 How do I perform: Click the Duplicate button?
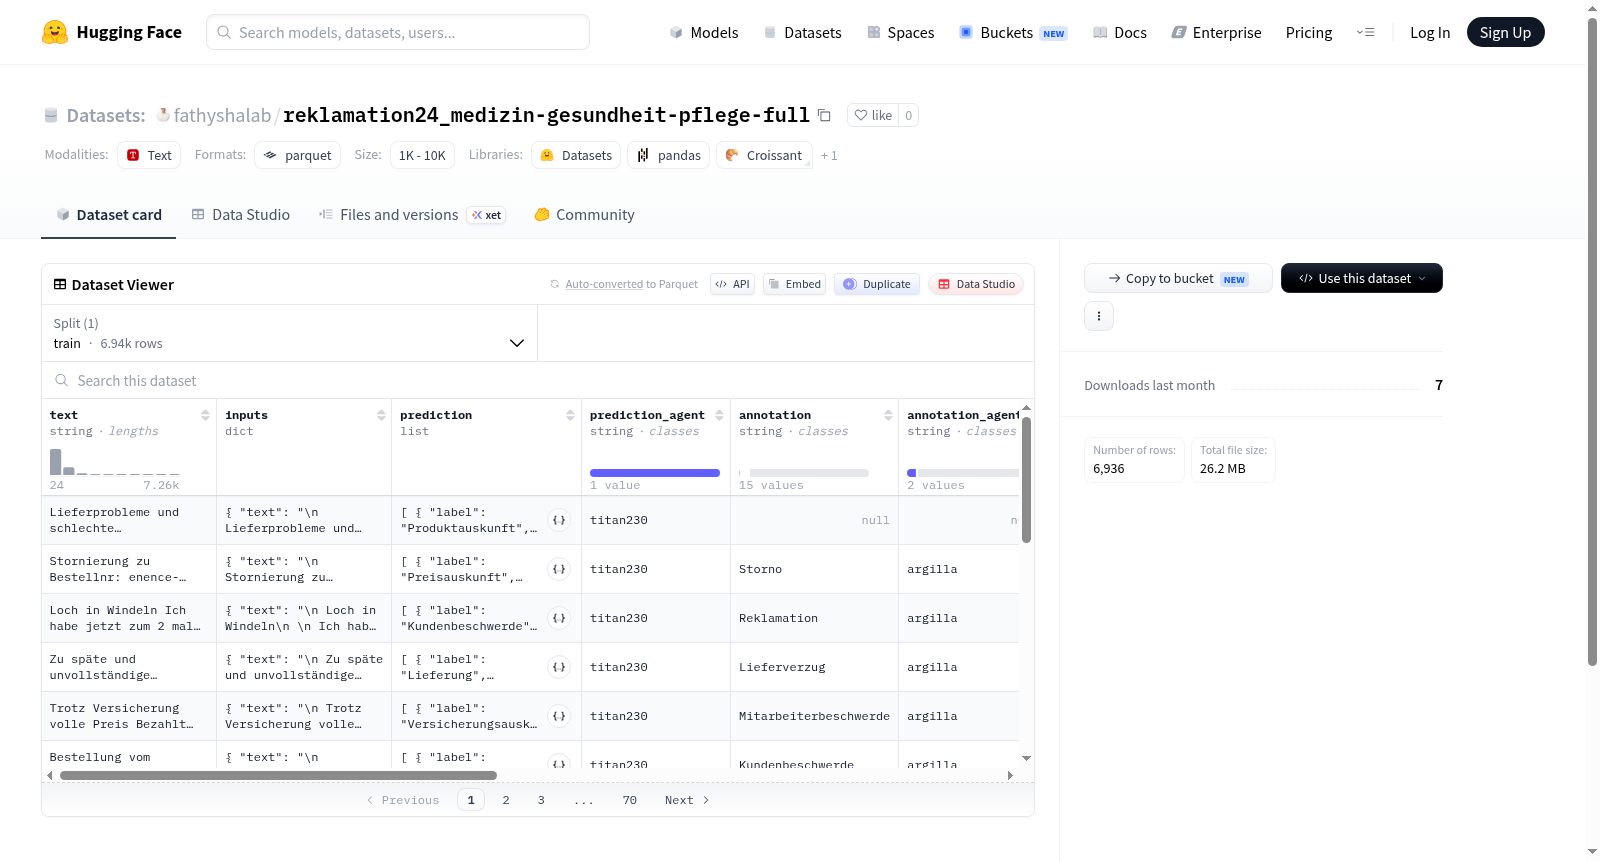(x=876, y=284)
